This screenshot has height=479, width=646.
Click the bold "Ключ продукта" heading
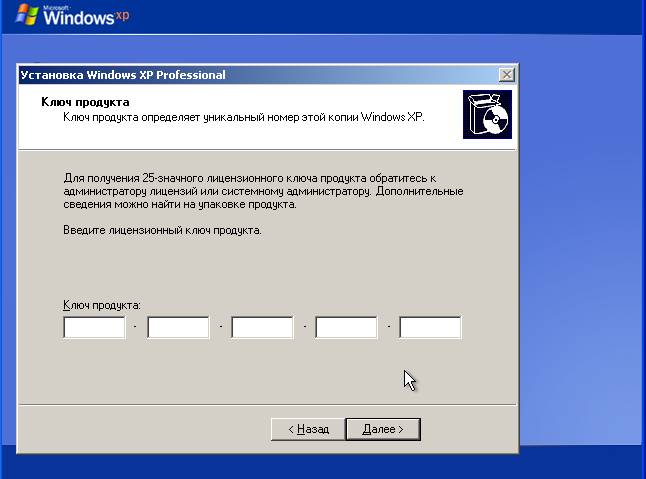85,102
